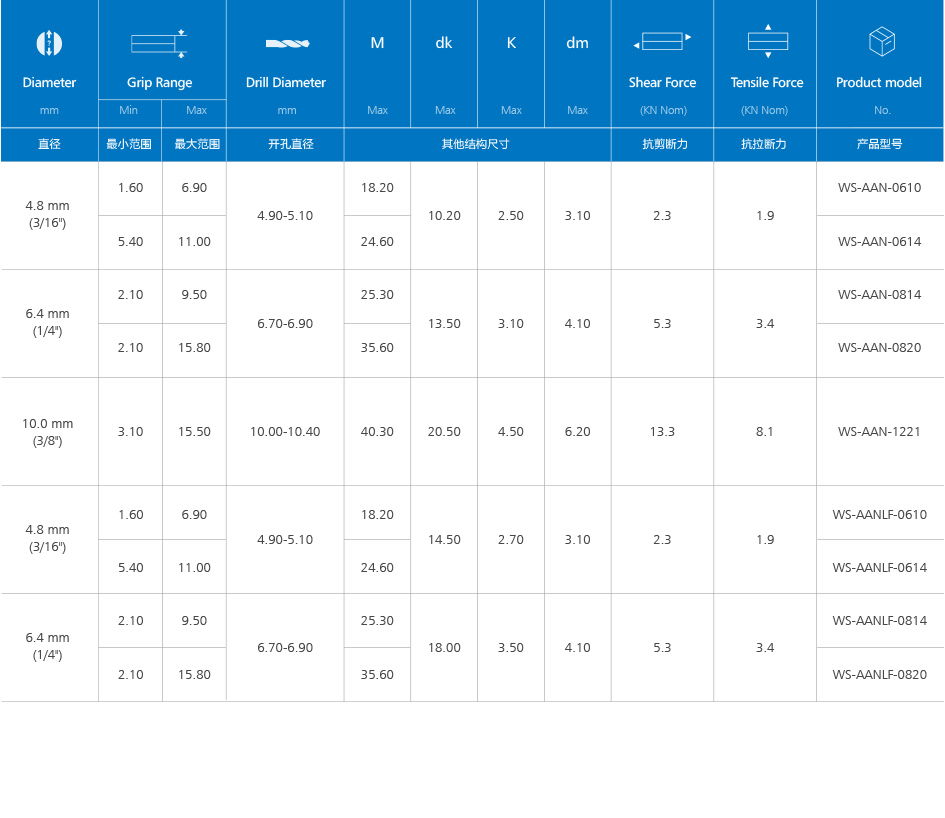Screen dimensions: 945x818
Task: Click the Shear Force arrows icon
Action: [x=662, y=42]
